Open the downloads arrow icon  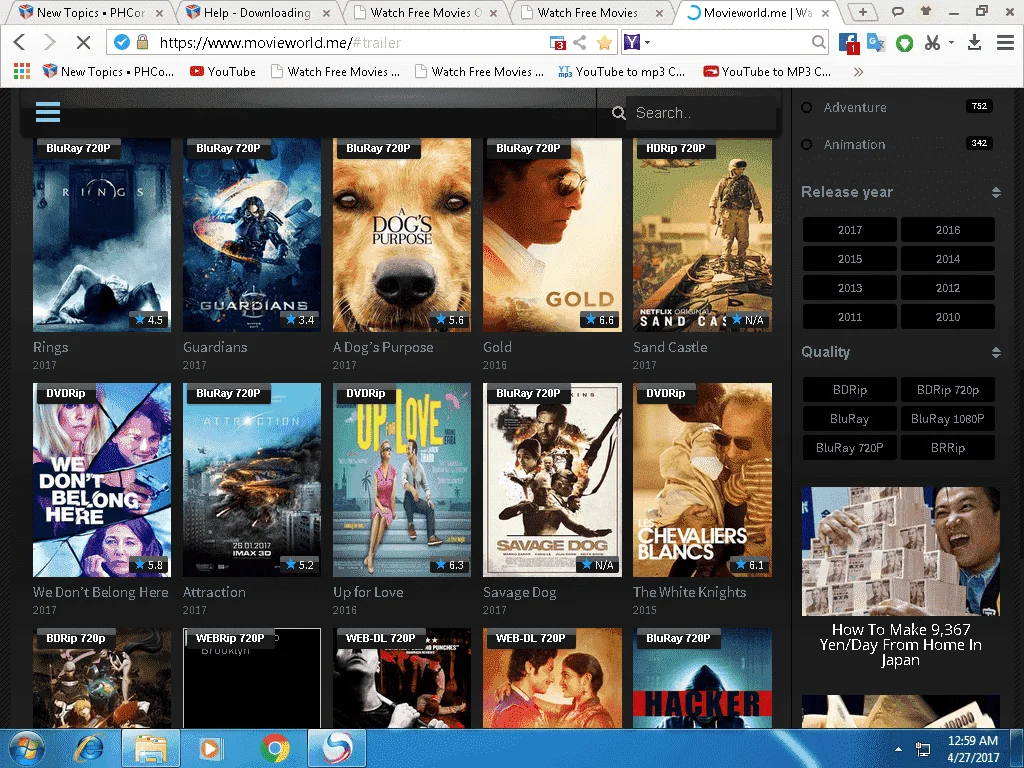click(974, 43)
